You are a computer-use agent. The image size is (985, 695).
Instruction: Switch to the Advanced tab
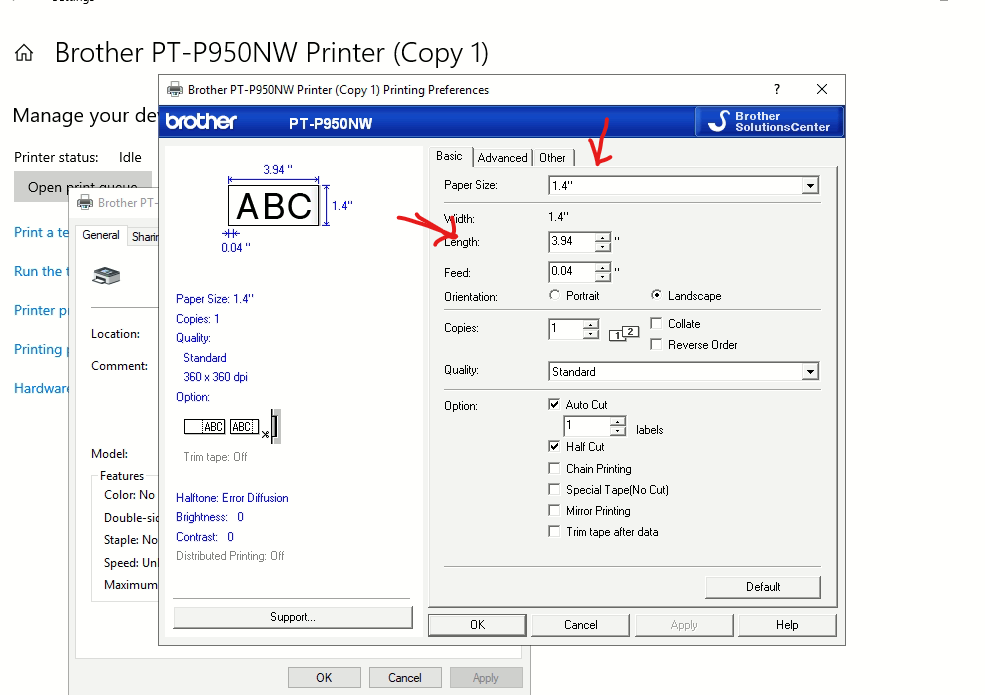(503, 158)
